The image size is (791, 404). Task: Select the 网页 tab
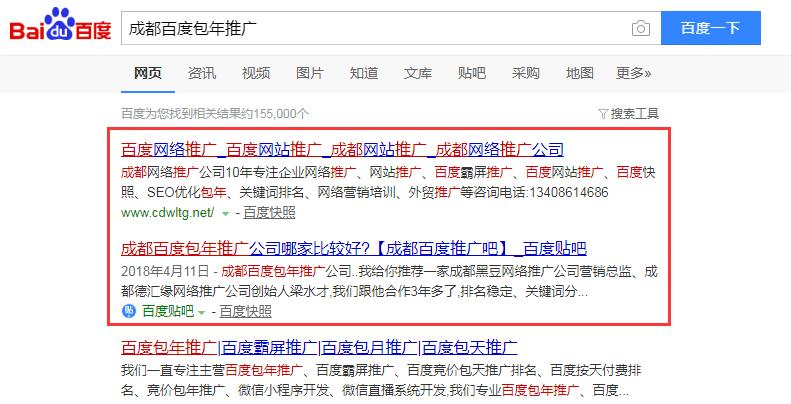pyautogui.click(x=148, y=74)
